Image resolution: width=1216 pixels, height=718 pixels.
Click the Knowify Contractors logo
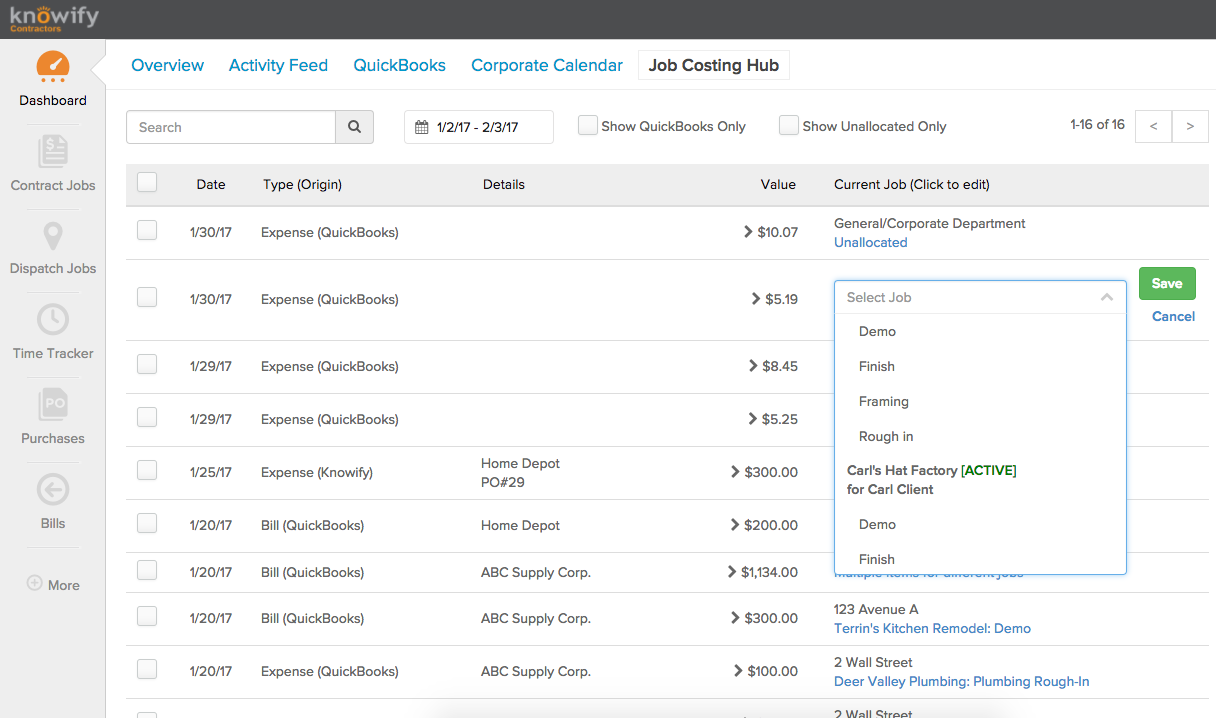coord(55,17)
